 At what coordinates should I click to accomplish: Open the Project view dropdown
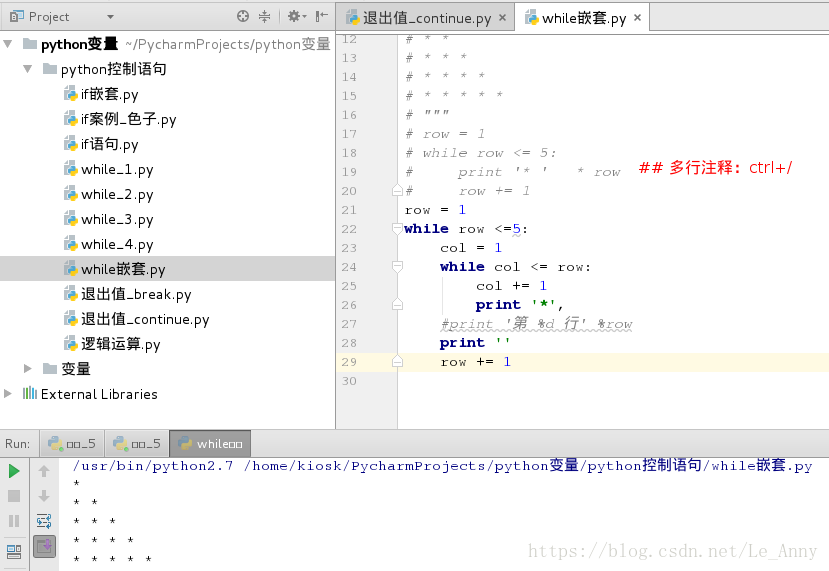pyautogui.click(x=110, y=17)
